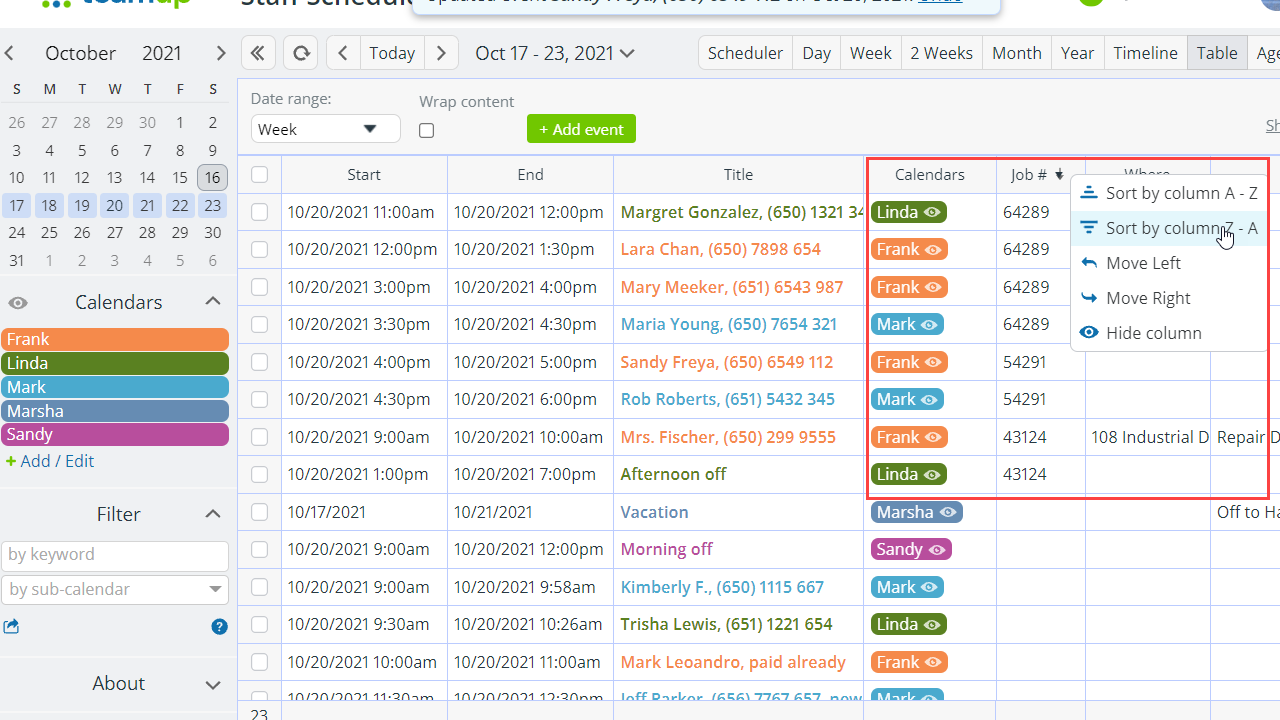Image resolution: width=1280 pixels, height=720 pixels.
Task: Open the Add / Edit calendars link
Action: (50, 461)
